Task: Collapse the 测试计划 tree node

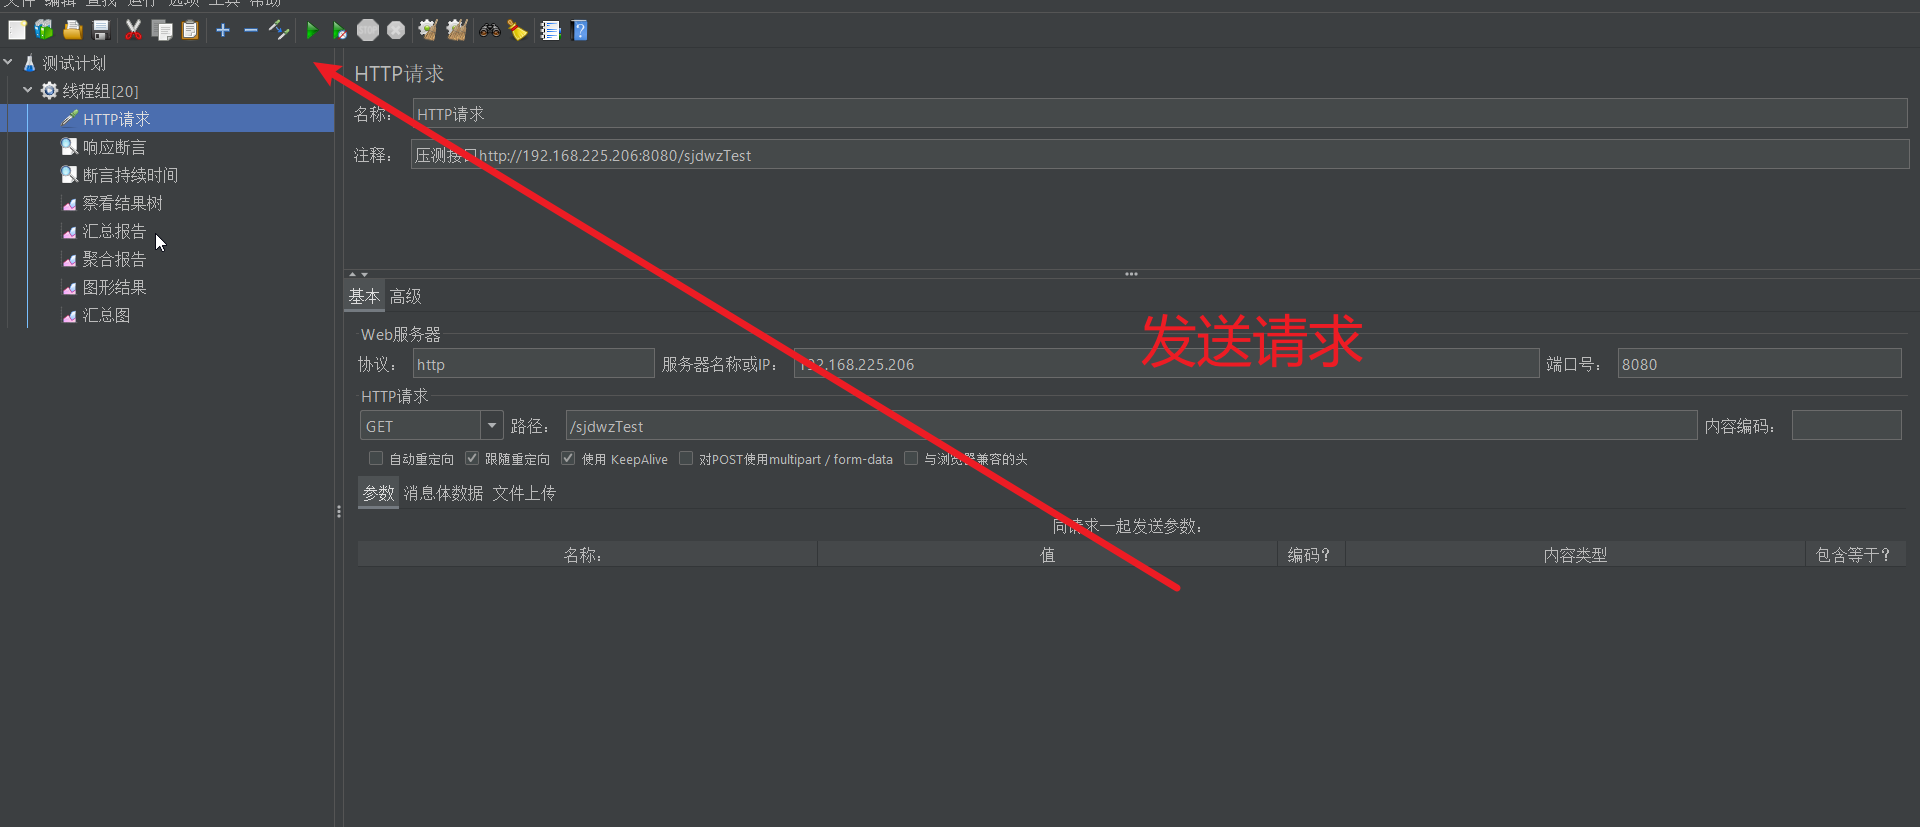Action: (8, 62)
